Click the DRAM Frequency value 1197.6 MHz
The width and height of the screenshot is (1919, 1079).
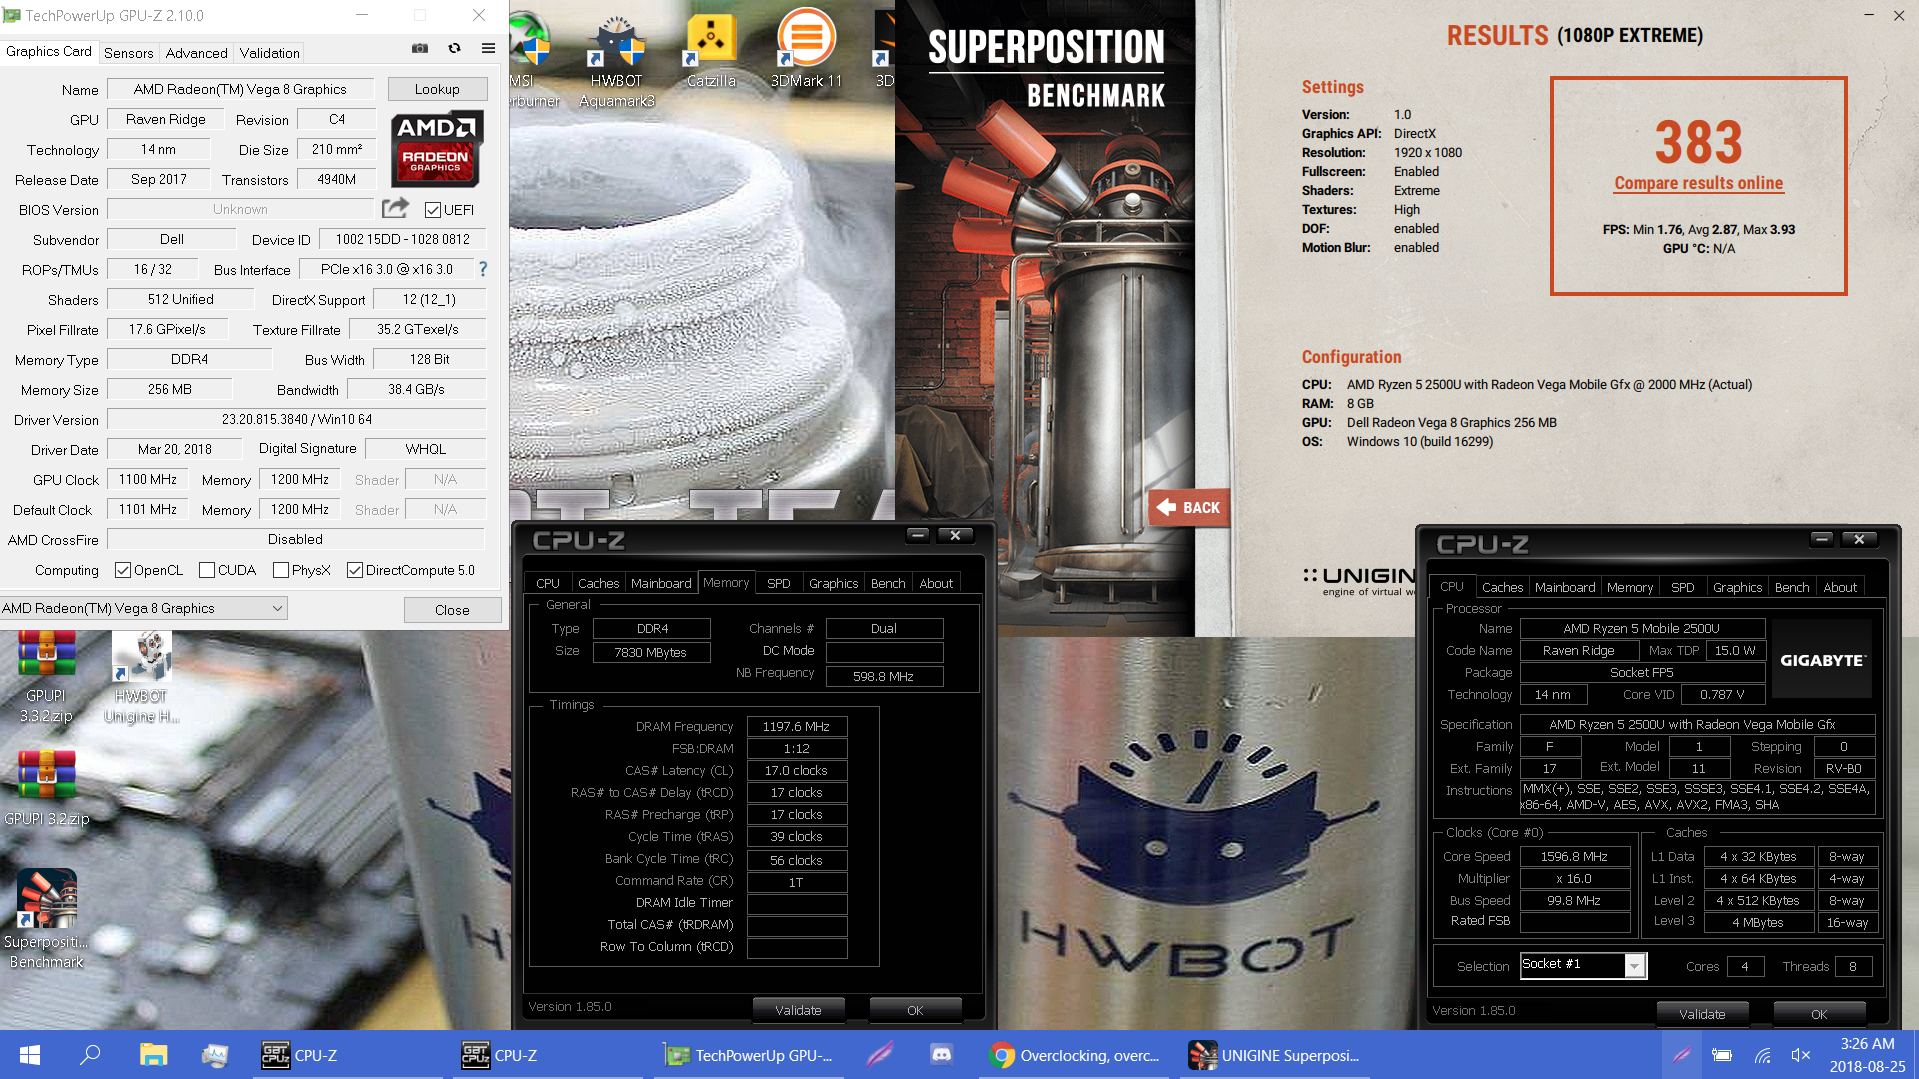point(796,726)
